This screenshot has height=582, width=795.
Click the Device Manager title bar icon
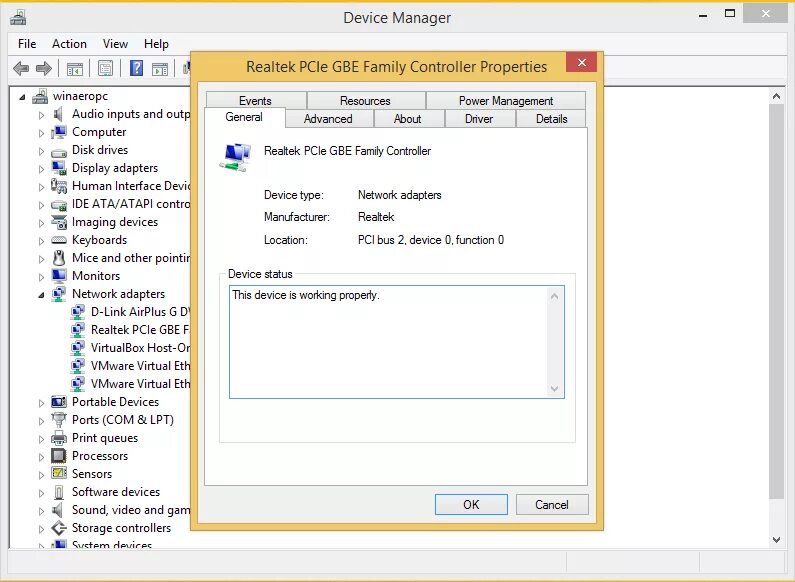click(18, 18)
